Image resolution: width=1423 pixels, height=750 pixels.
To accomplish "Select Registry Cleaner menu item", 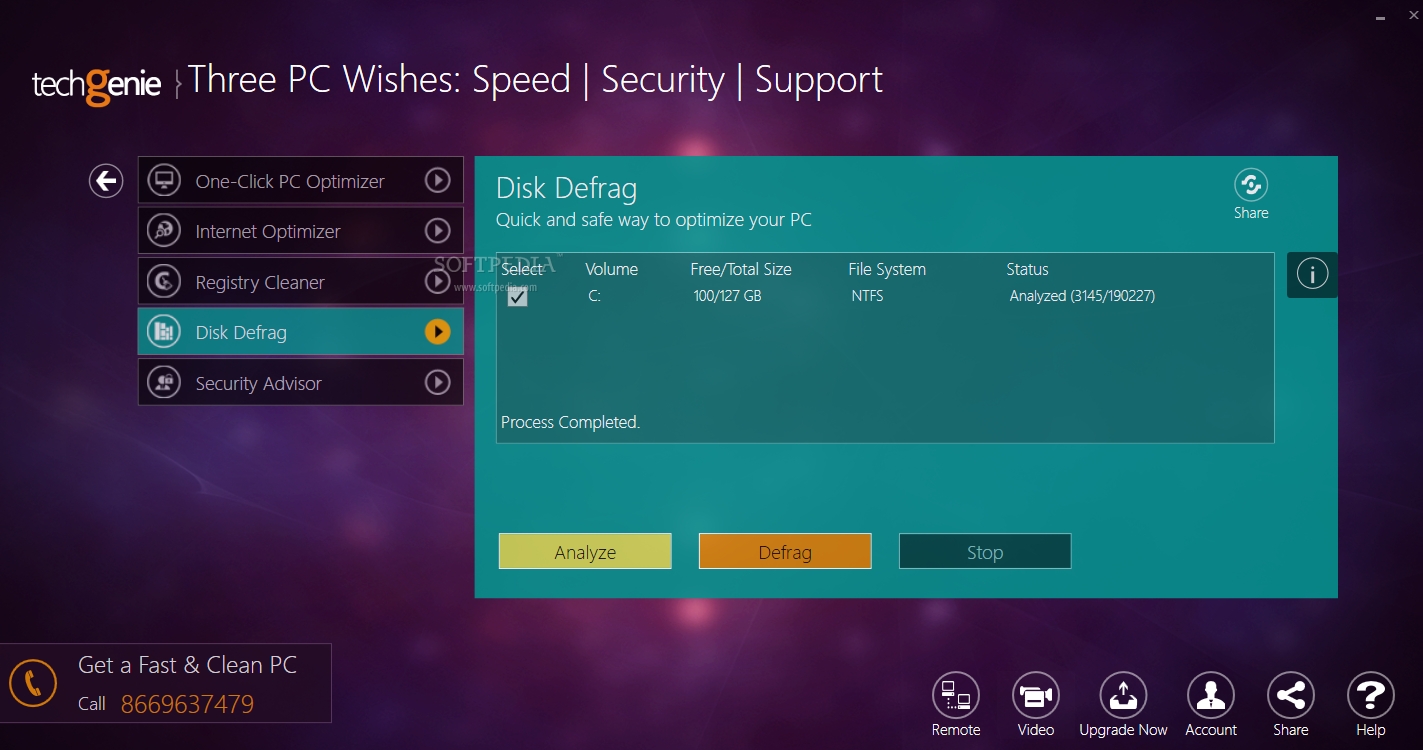I will coord(300,282).
